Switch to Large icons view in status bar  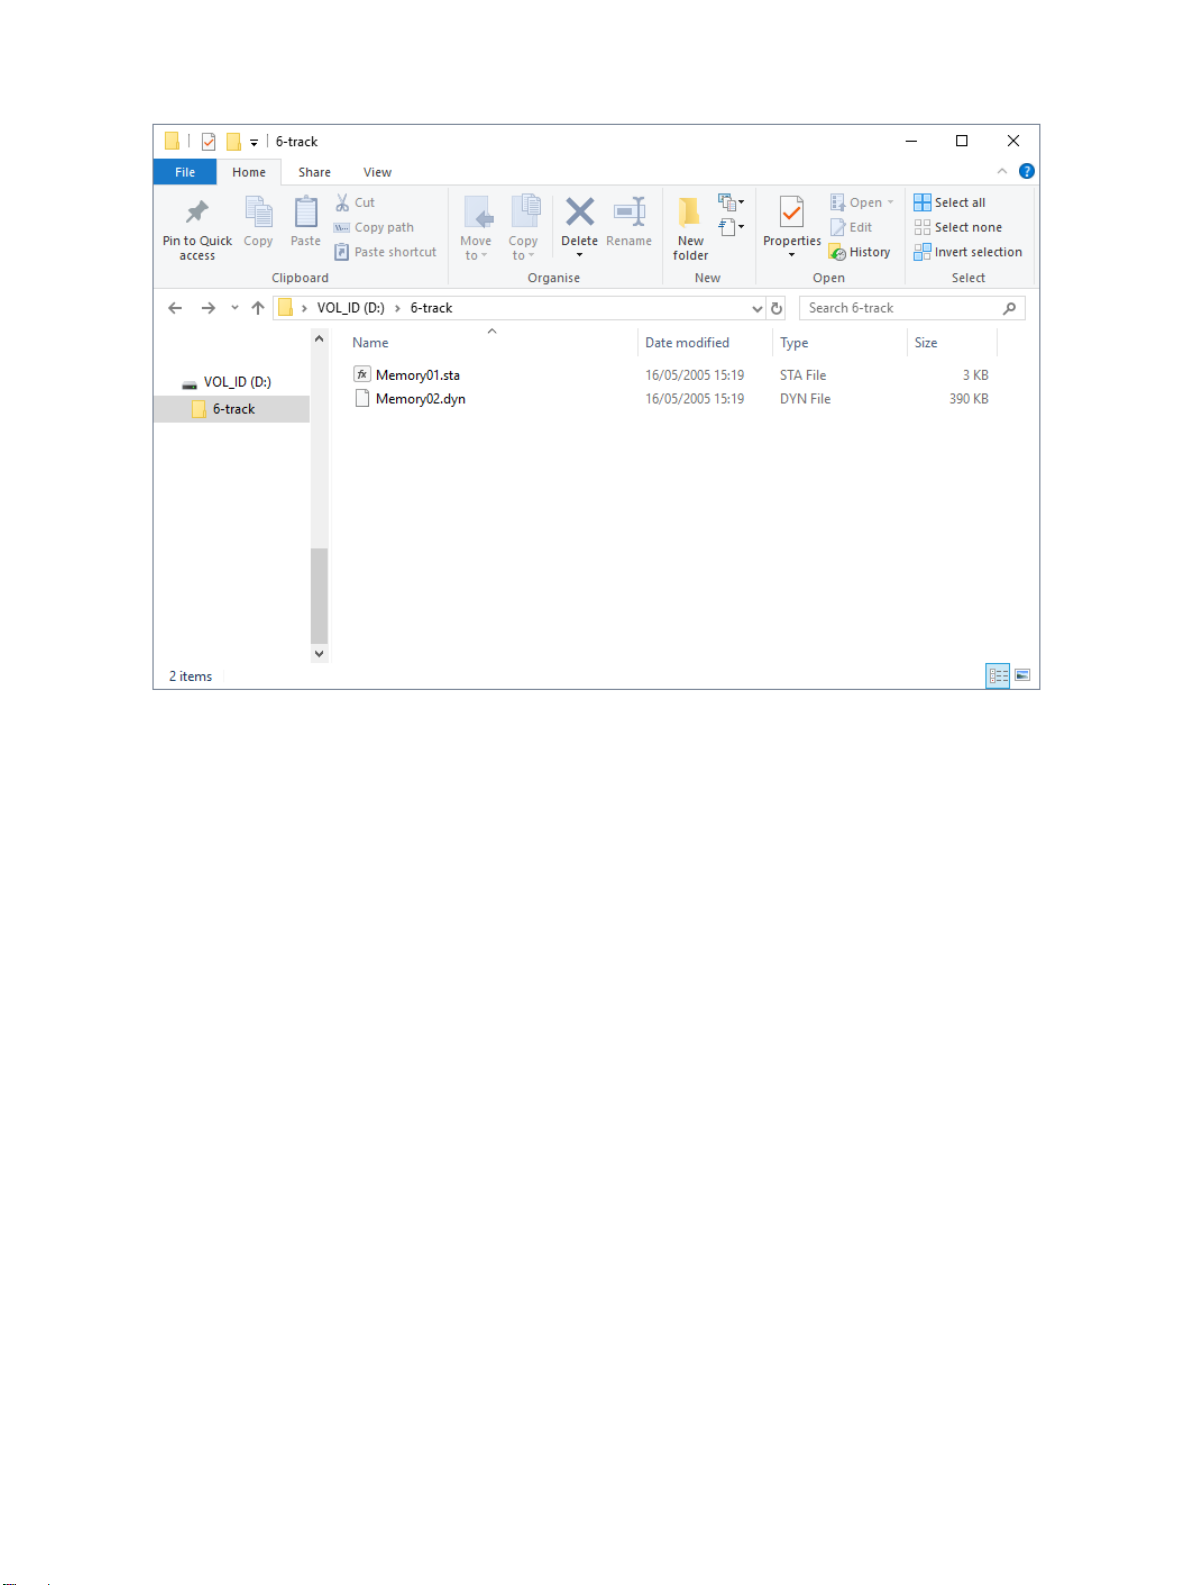tap(1022, 676)
